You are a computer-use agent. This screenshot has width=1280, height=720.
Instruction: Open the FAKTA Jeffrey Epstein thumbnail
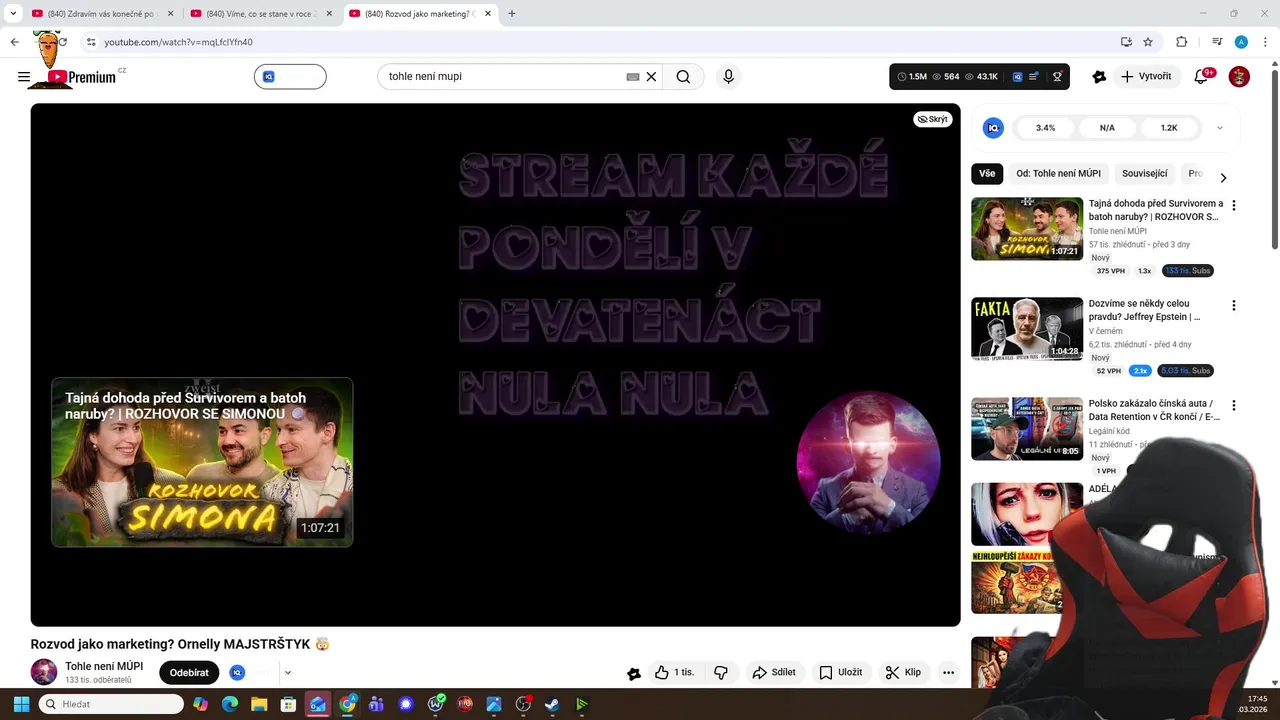click(x=1027, y=329)
